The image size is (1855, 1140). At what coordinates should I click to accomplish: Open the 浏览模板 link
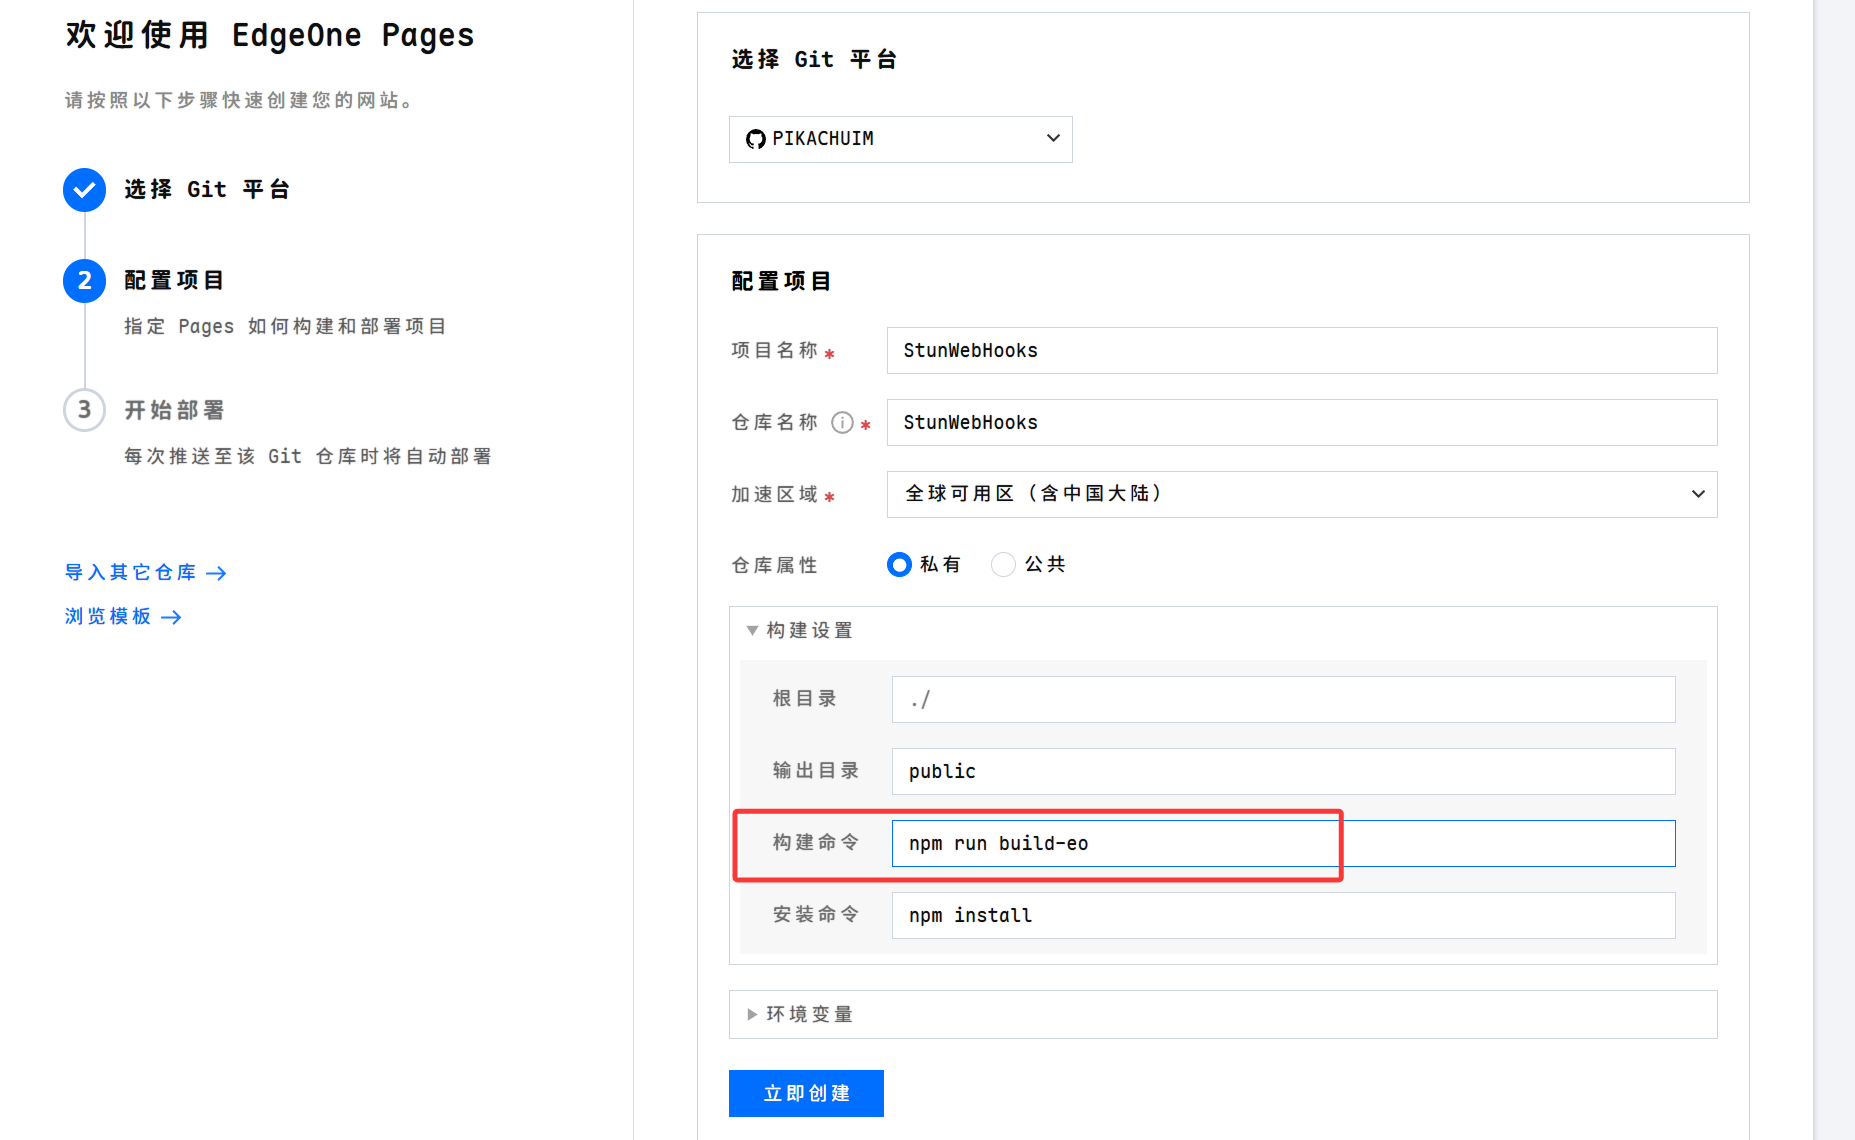point(123,617)
